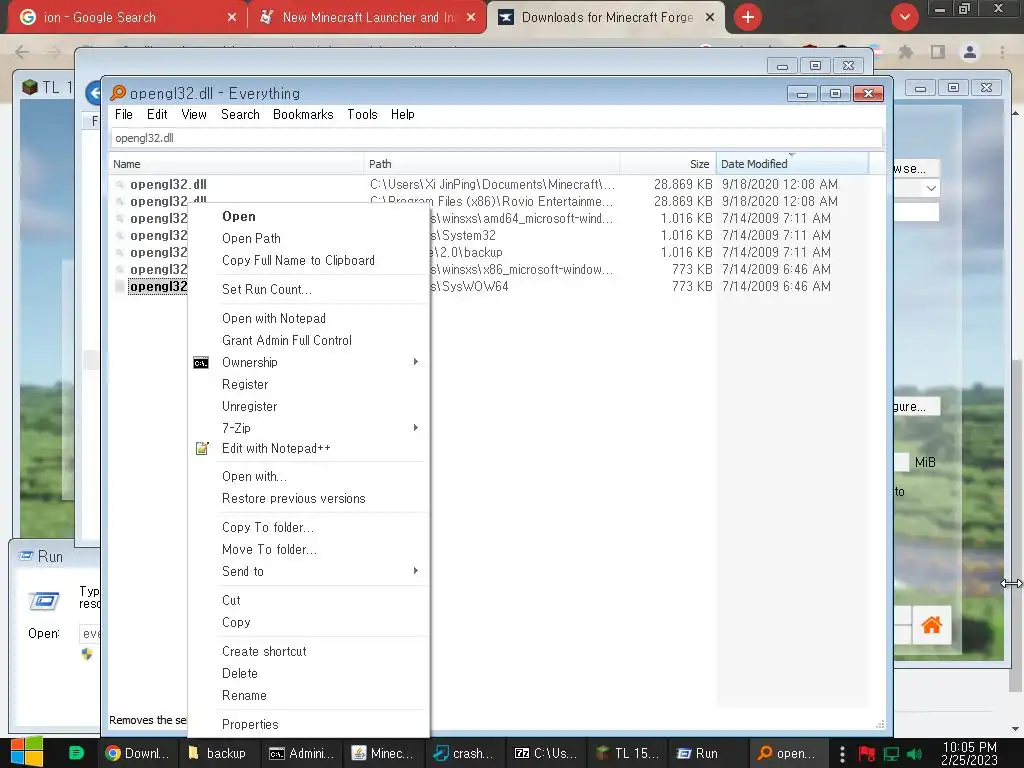The width and height of the screenshot is (1024, 768).
Task: Click the blue back arrow in rear window
Action: (x=93, y=93)
